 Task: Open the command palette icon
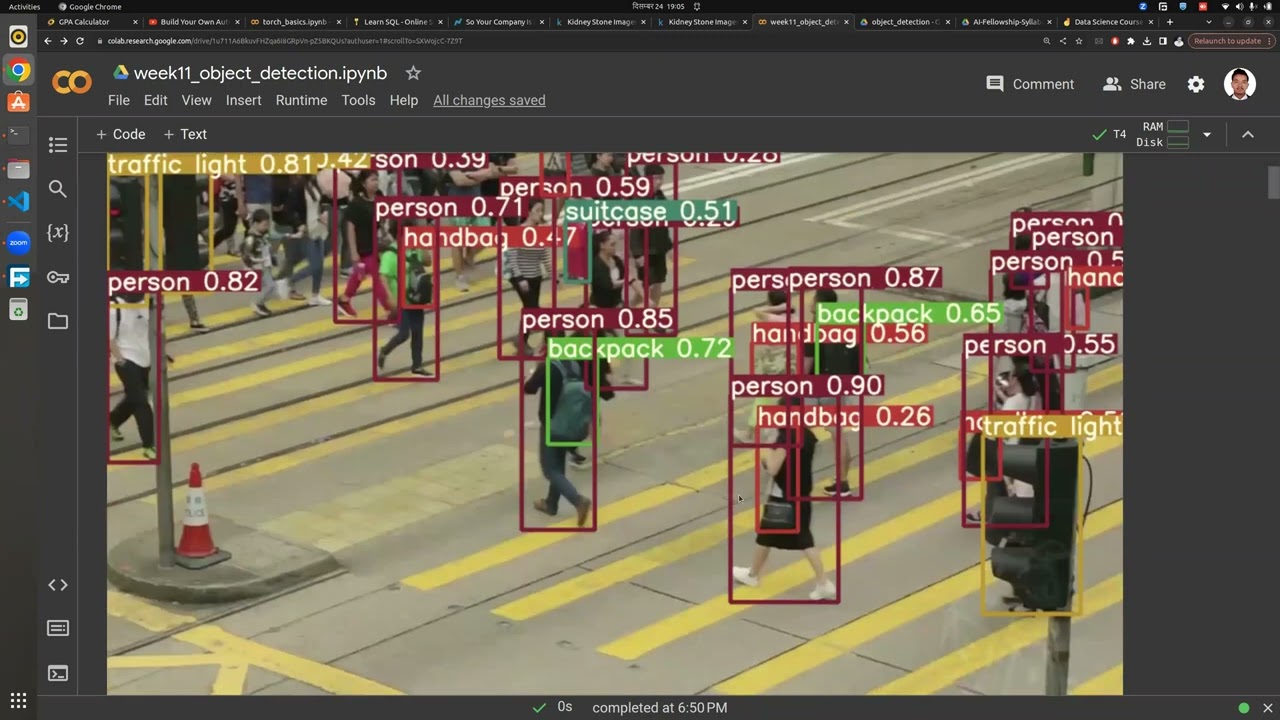tap(58, 628)
